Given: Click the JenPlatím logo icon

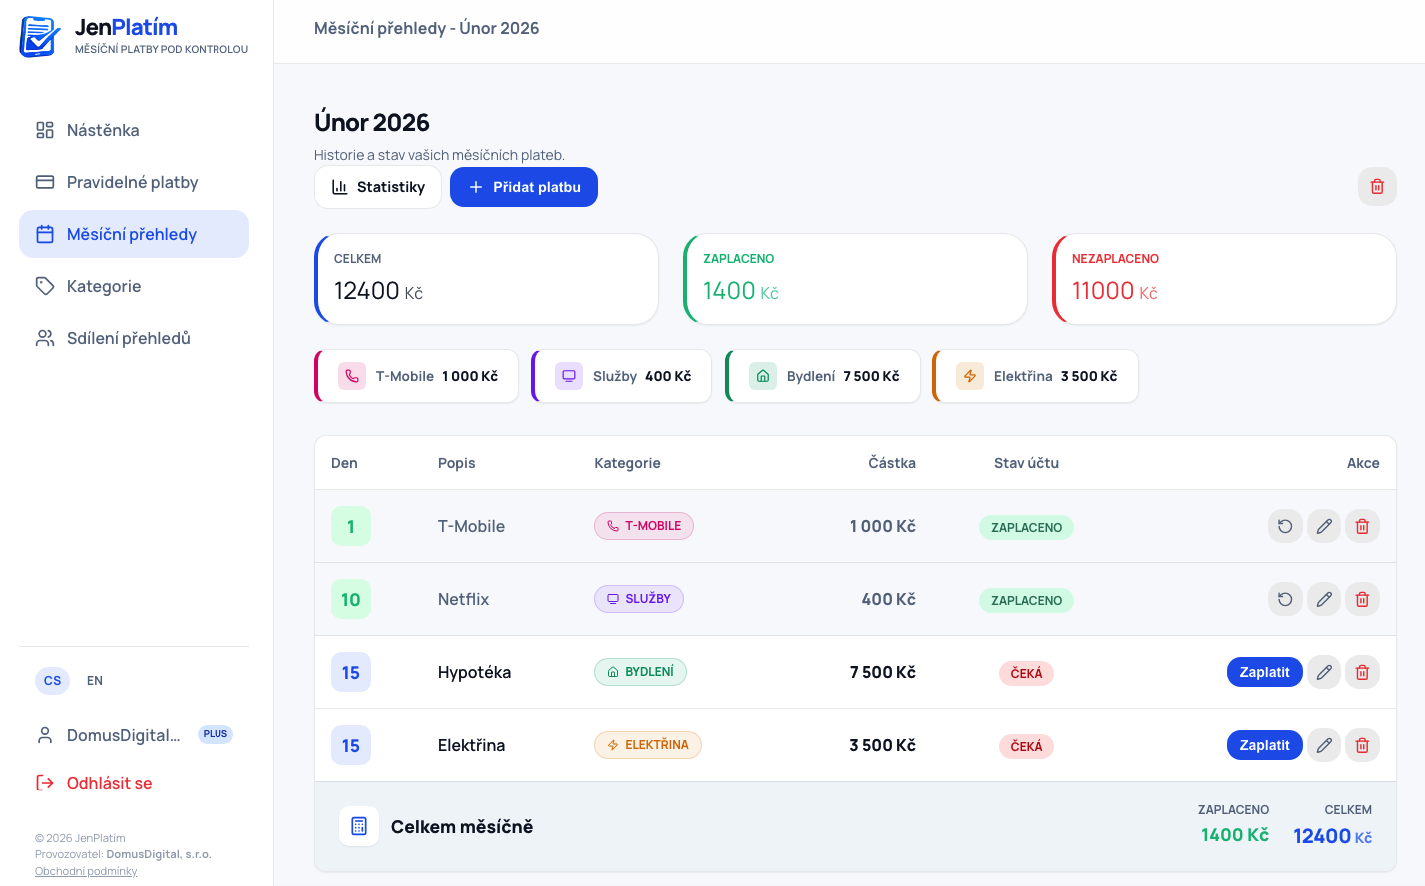Looking at the screenshot, I should 40,36.
